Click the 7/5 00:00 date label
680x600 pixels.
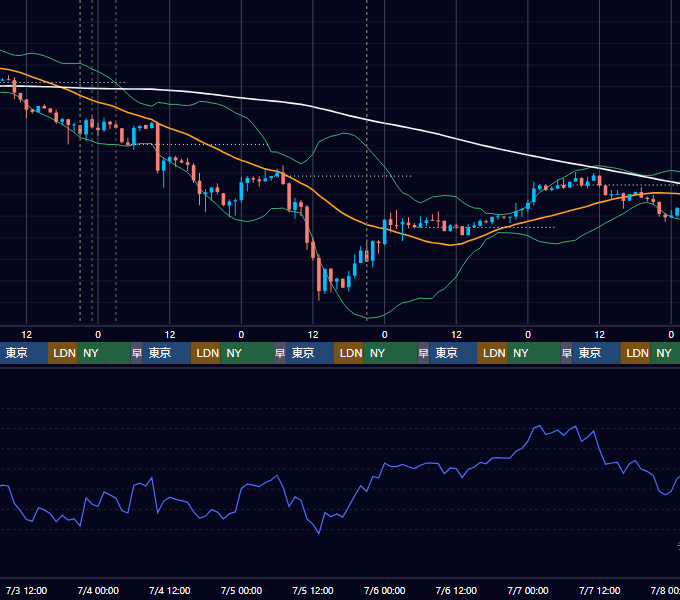241,590
